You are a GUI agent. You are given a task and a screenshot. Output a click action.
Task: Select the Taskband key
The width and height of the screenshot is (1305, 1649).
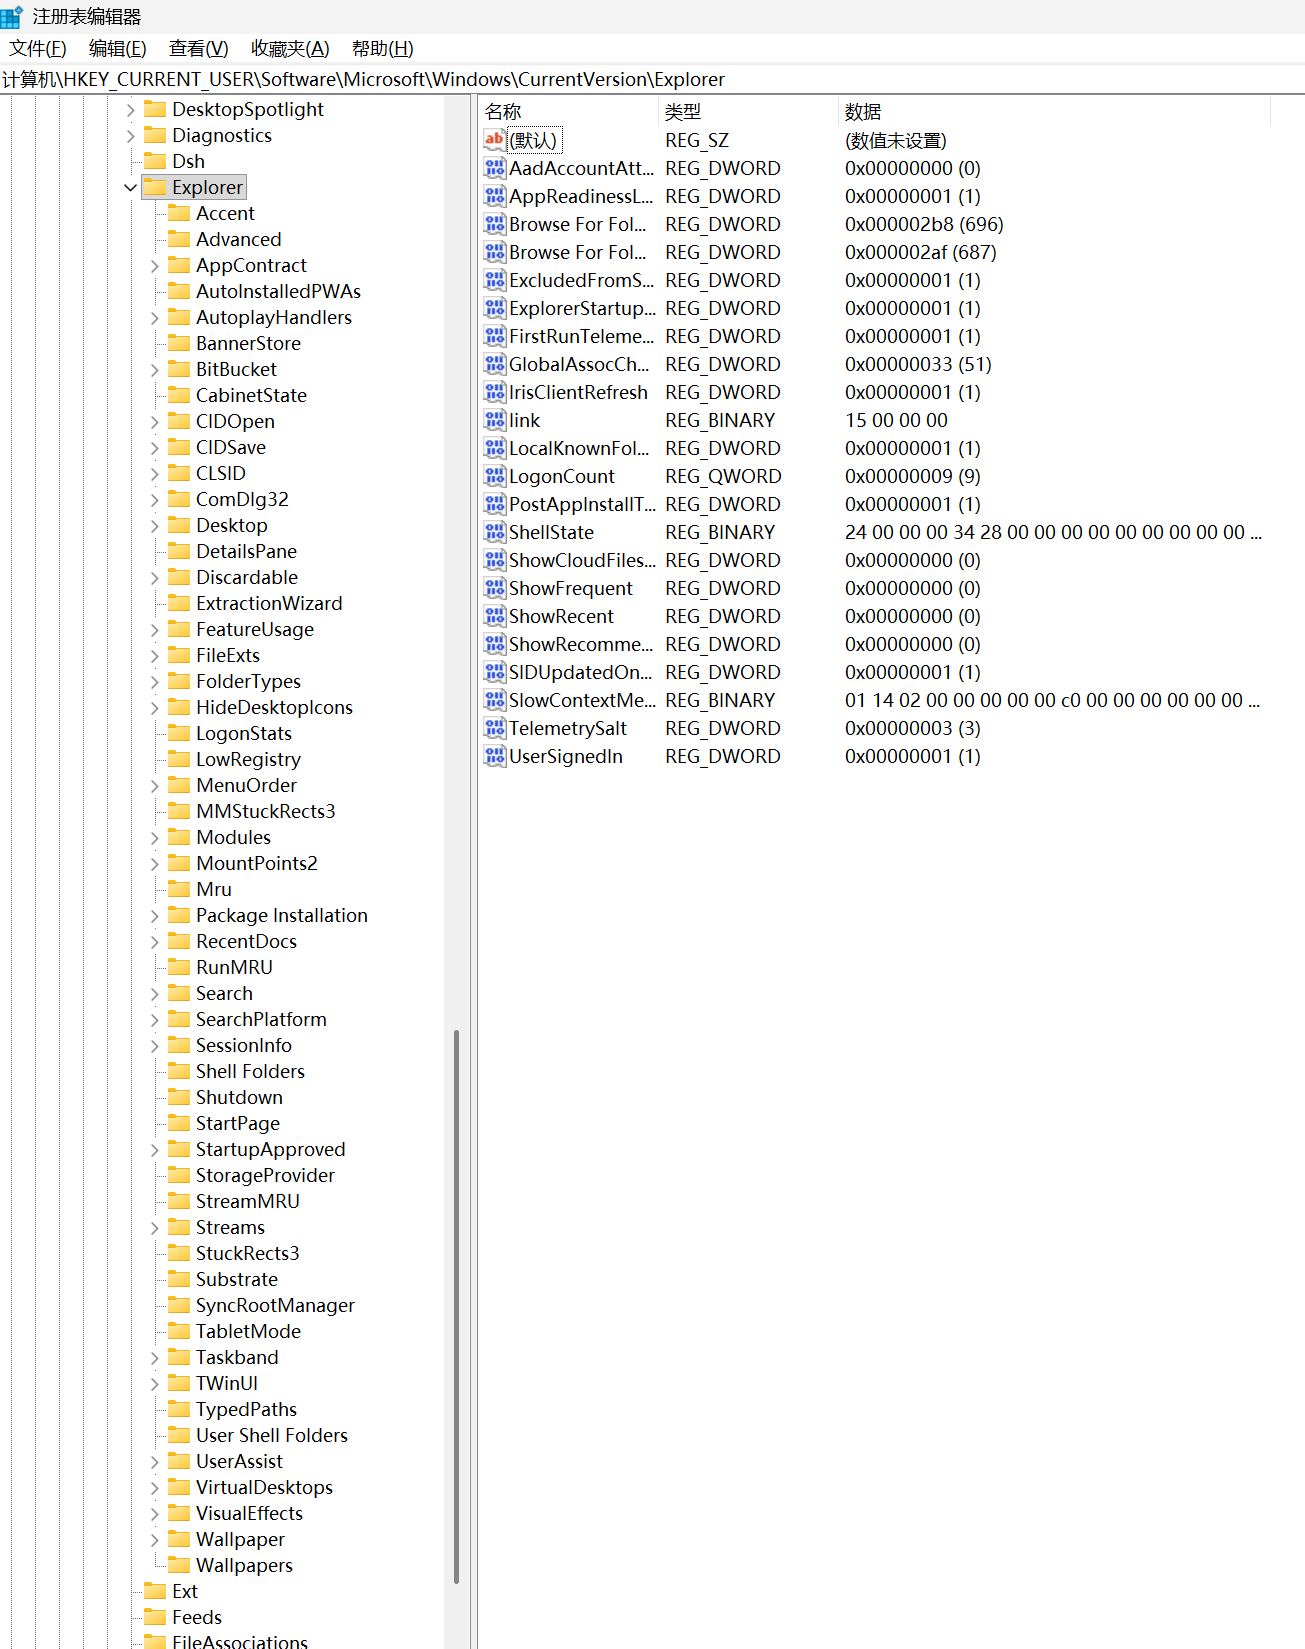point(237,1357)
